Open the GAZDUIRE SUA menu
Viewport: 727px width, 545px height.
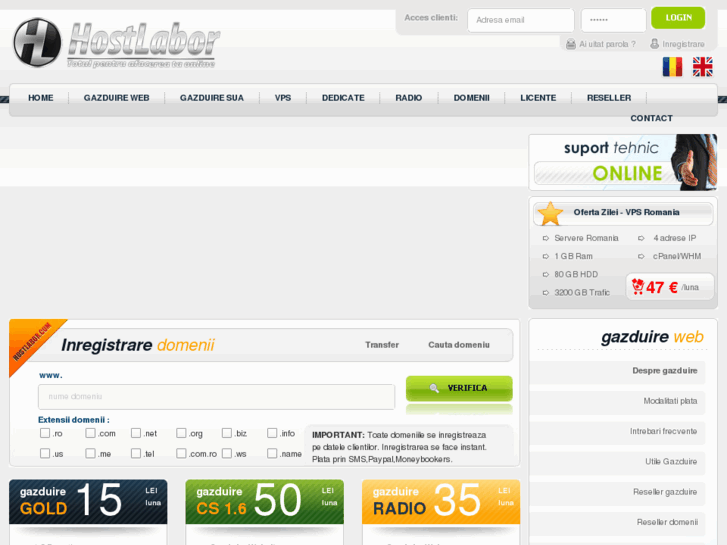[x=212, y=98]
